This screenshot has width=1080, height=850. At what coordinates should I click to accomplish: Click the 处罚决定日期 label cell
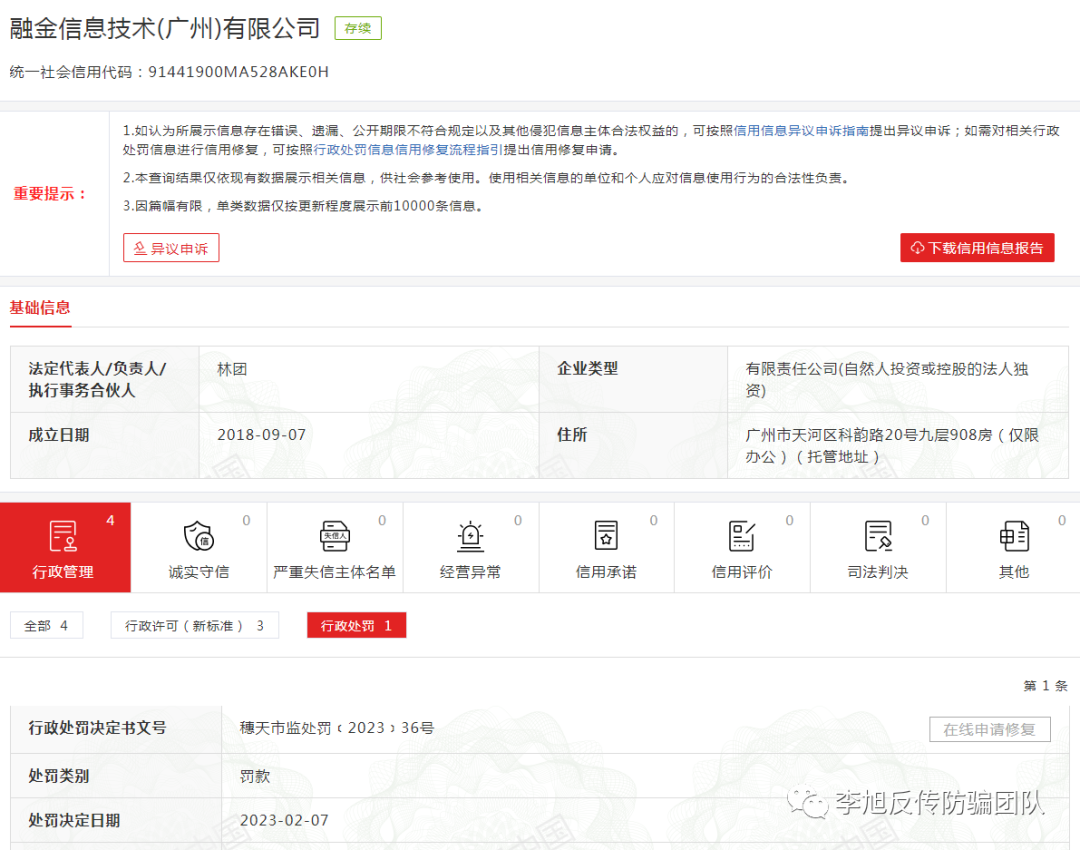point(116,820)
